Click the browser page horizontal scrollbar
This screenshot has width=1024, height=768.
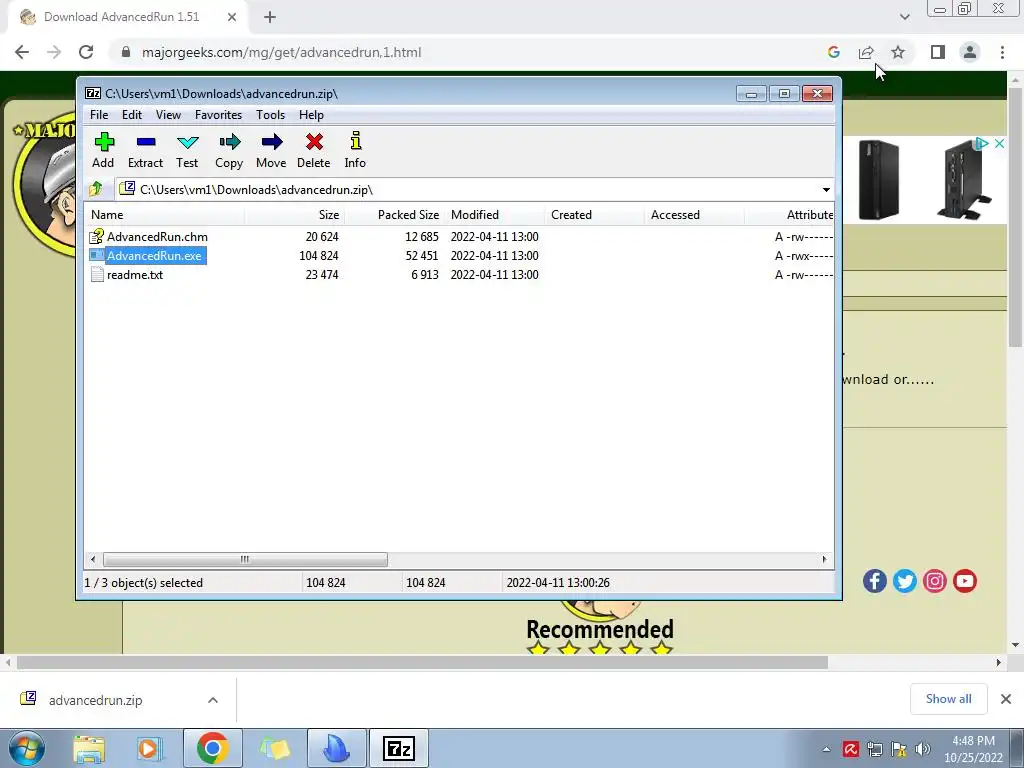click(x=423, y=662)
